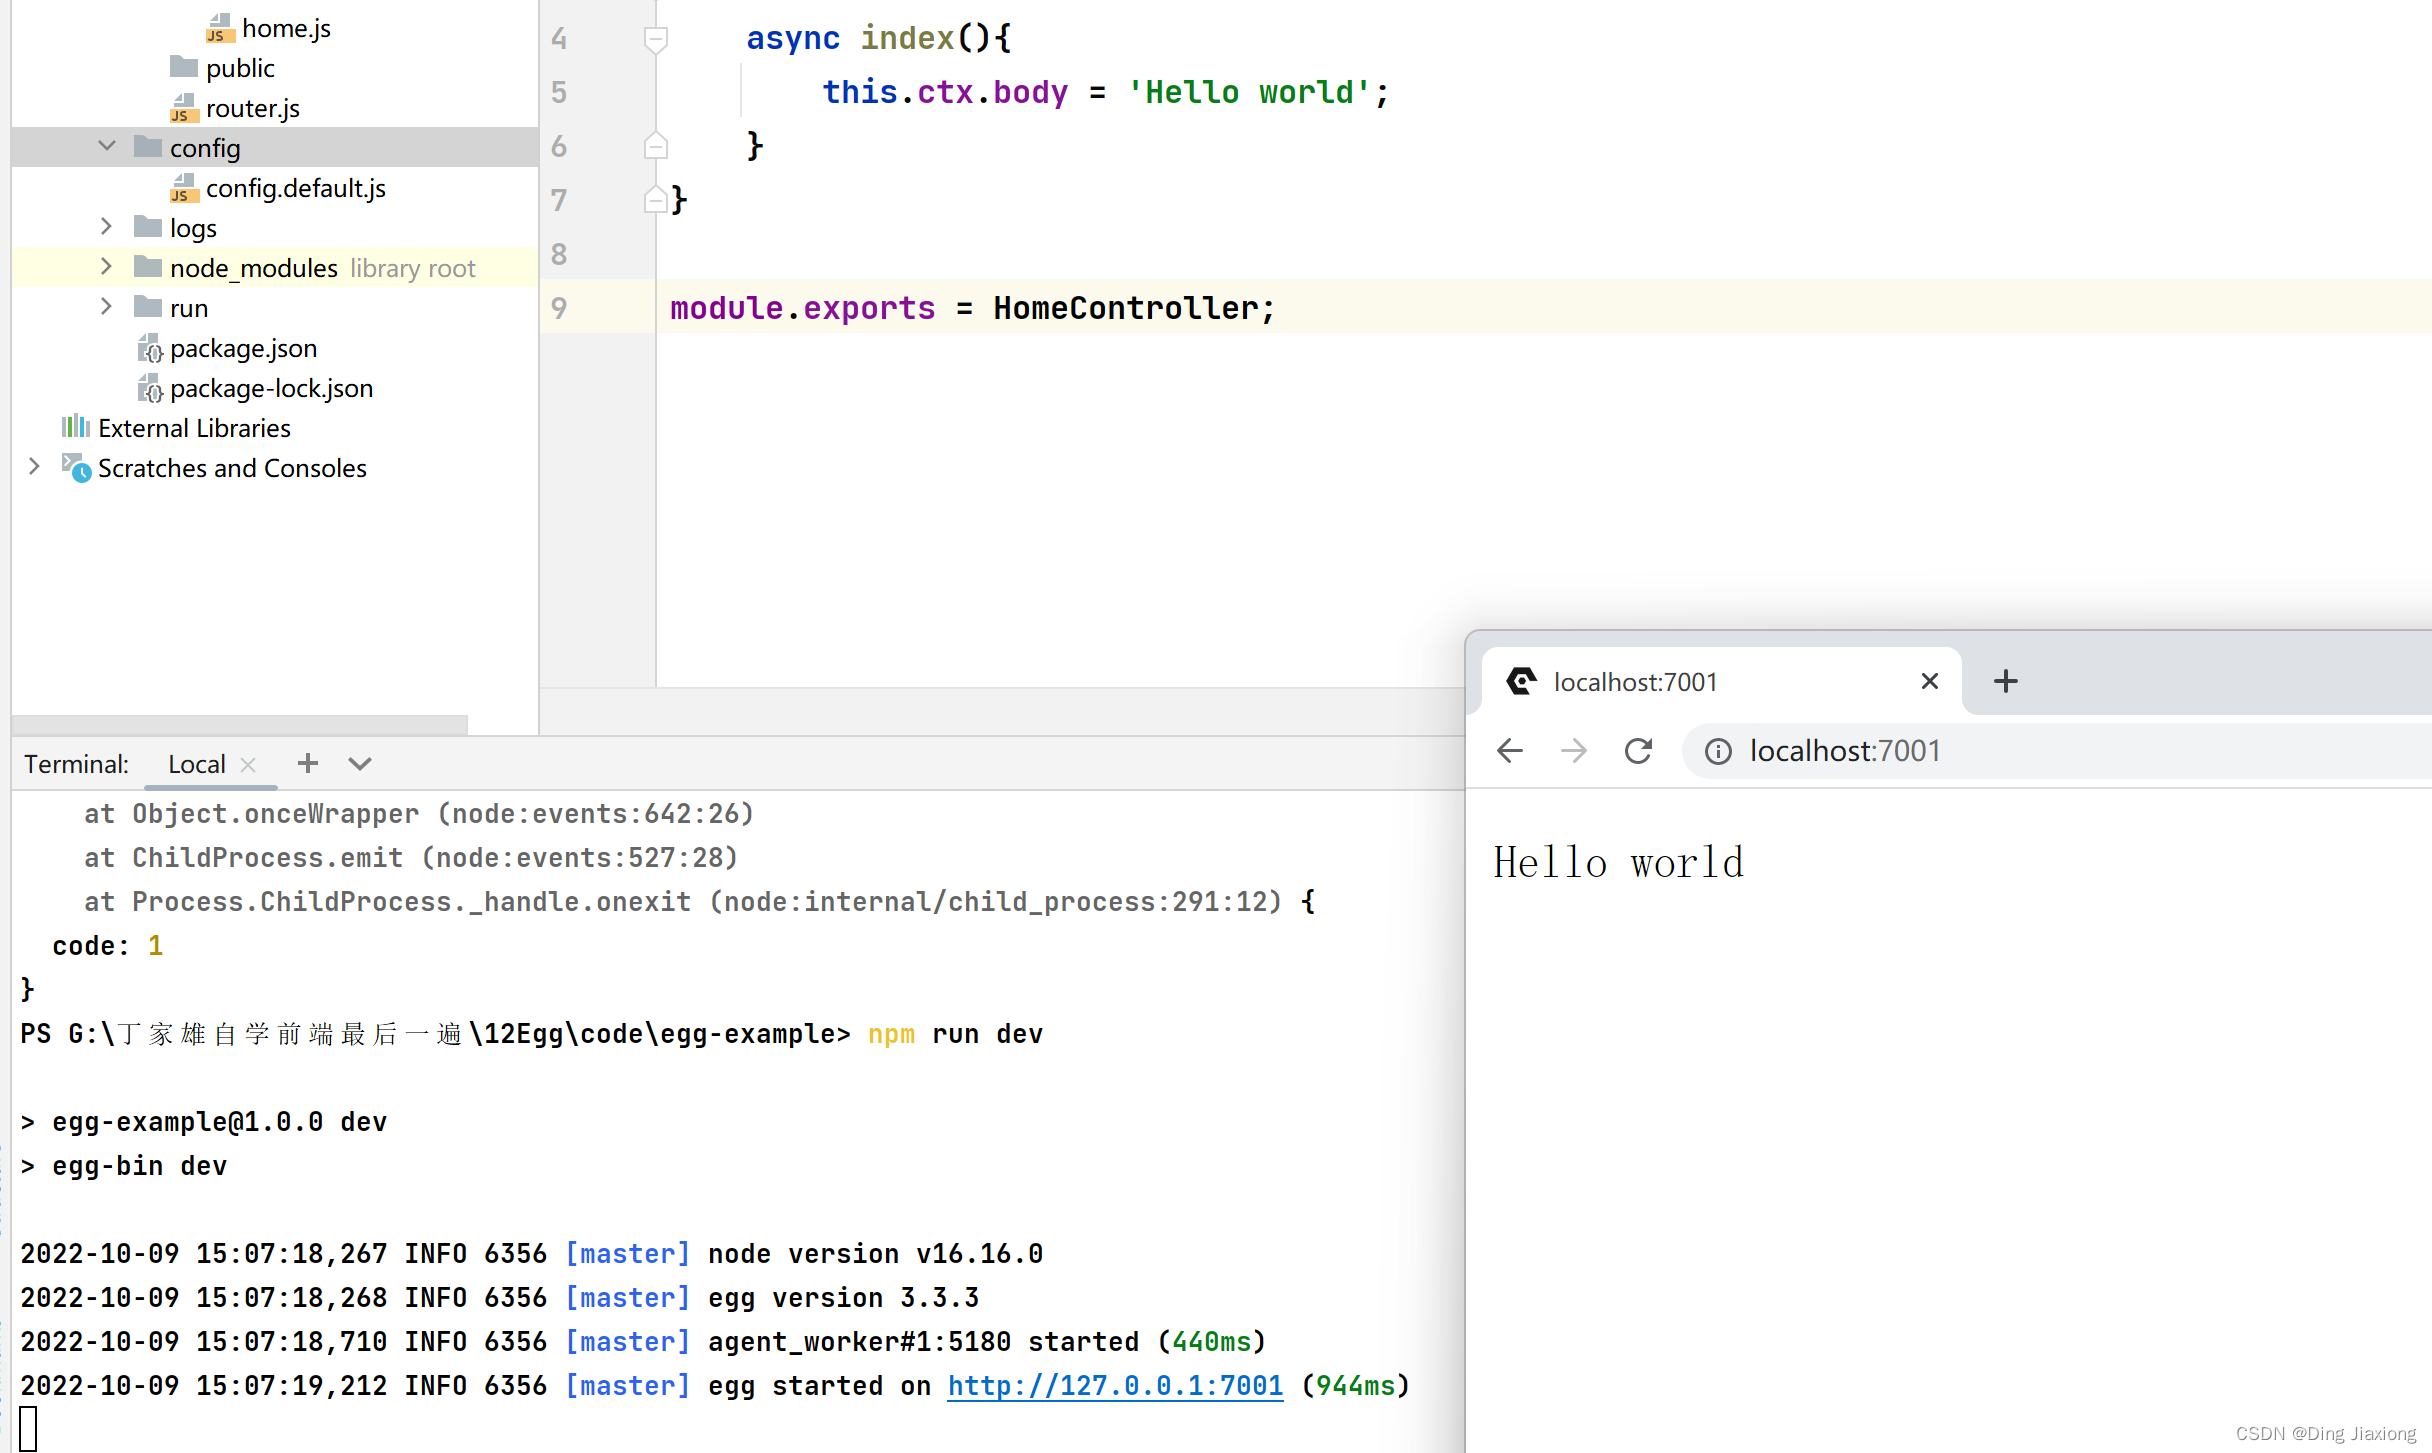Open router.js file icon

pyautogui.click(x=184, y=108)
